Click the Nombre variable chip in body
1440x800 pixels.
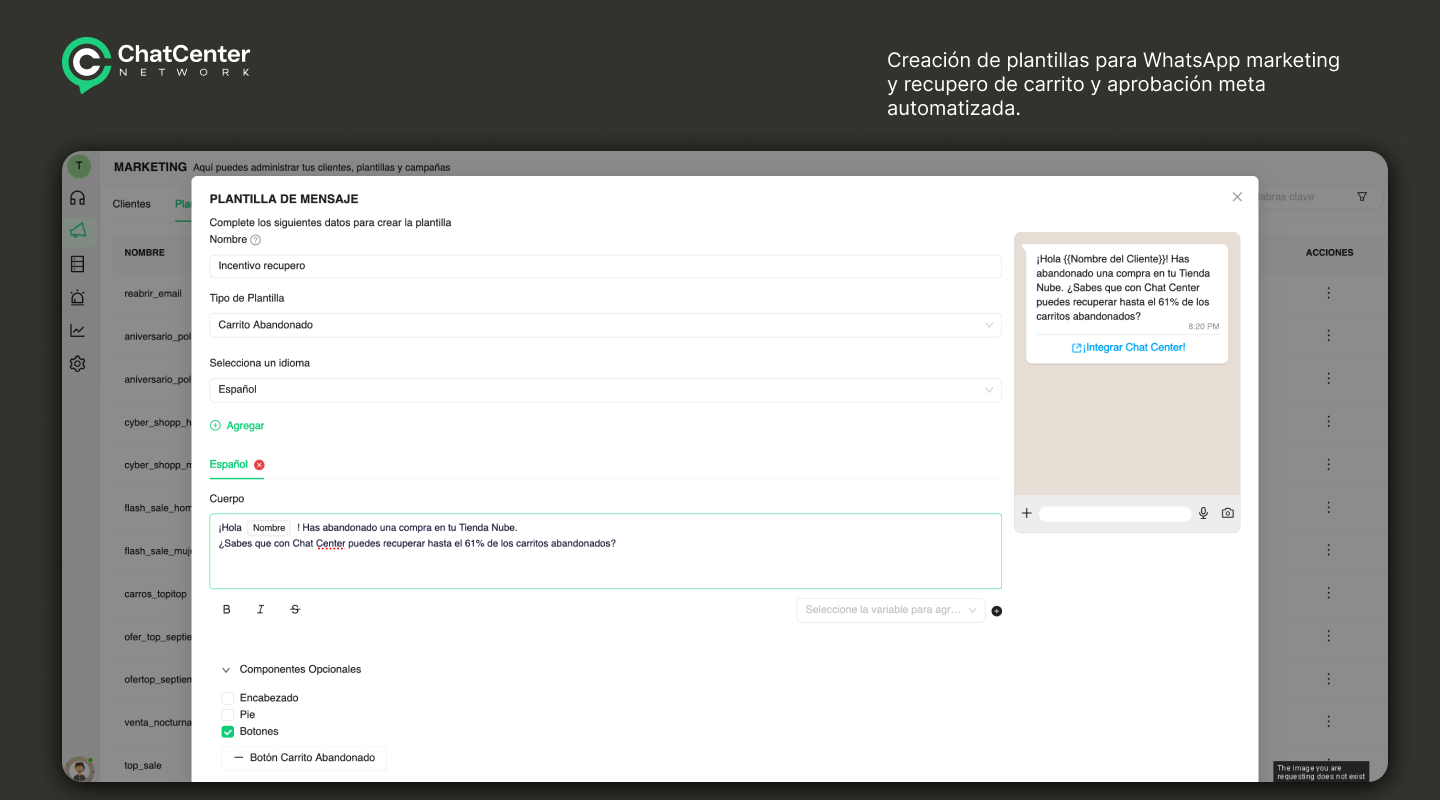[x=269, y=528]
